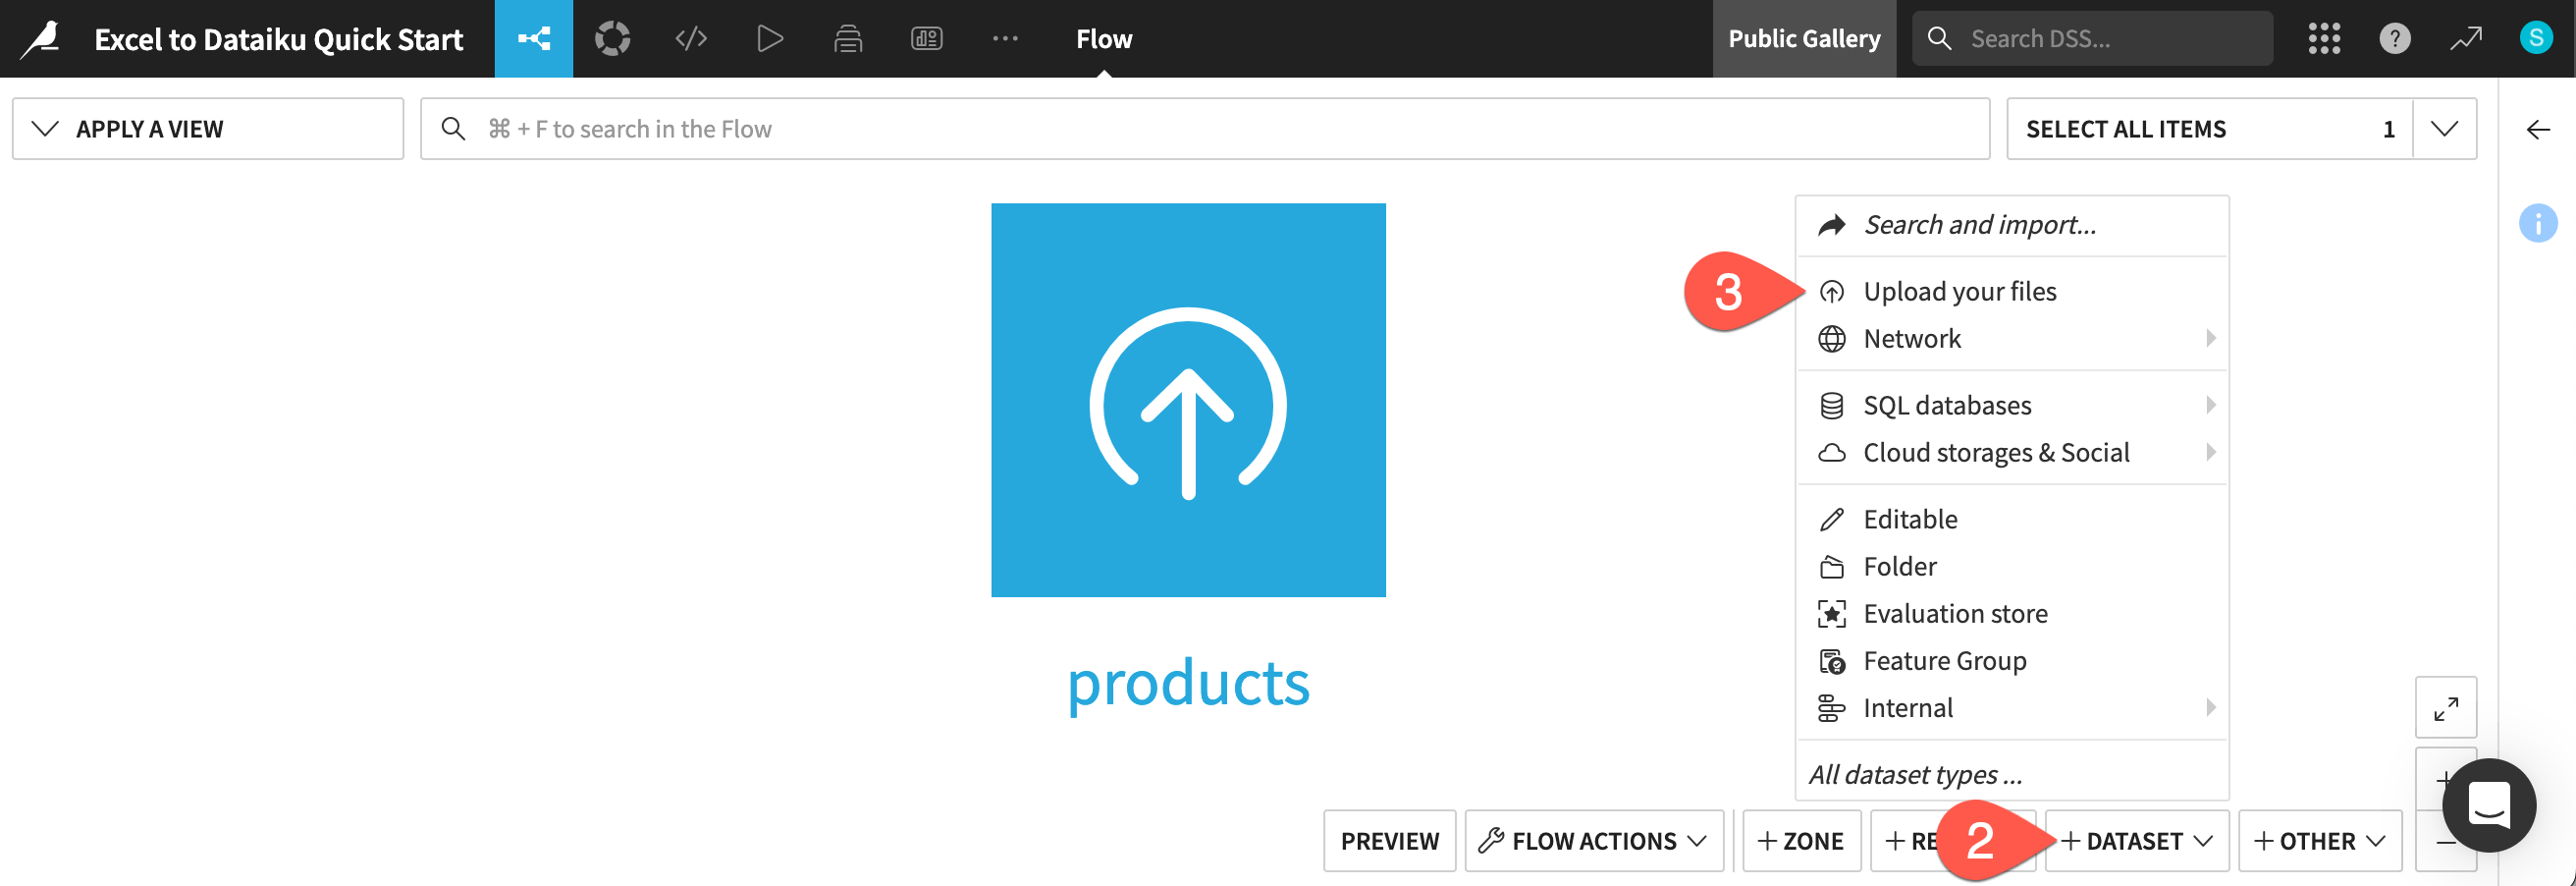Click the cloud icon beside Cloud storages

coord(1831,453)
